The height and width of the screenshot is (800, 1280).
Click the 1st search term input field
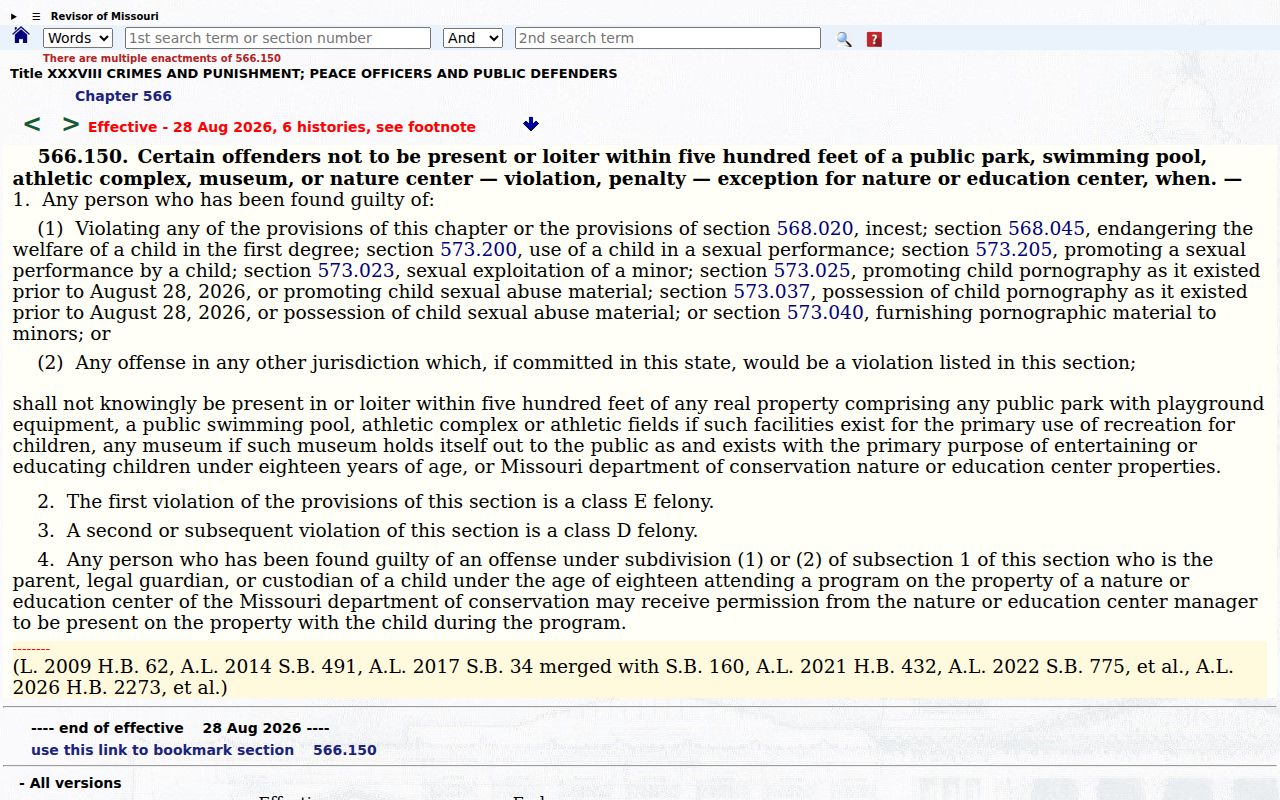point(278,38)
